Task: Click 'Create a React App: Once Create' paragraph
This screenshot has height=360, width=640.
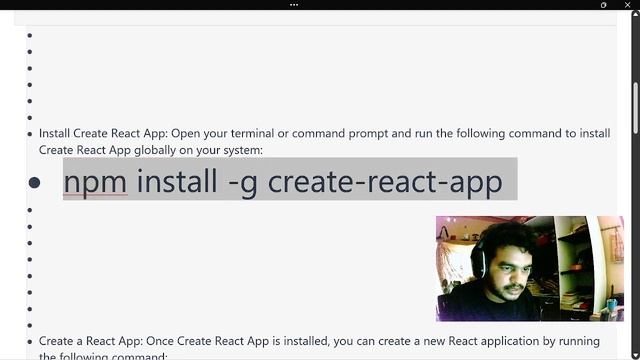Action: 319,348
